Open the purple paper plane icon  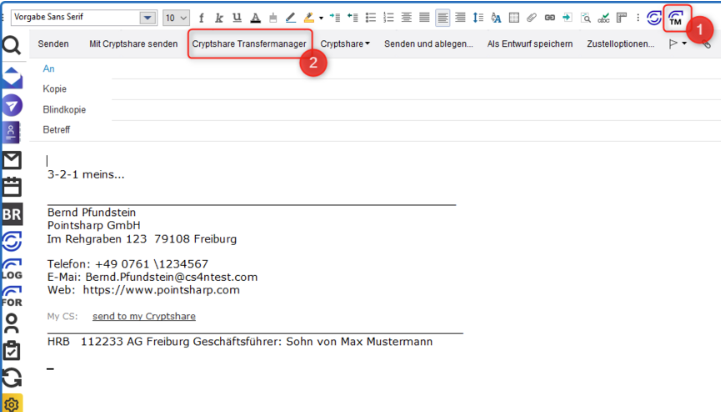12,105
